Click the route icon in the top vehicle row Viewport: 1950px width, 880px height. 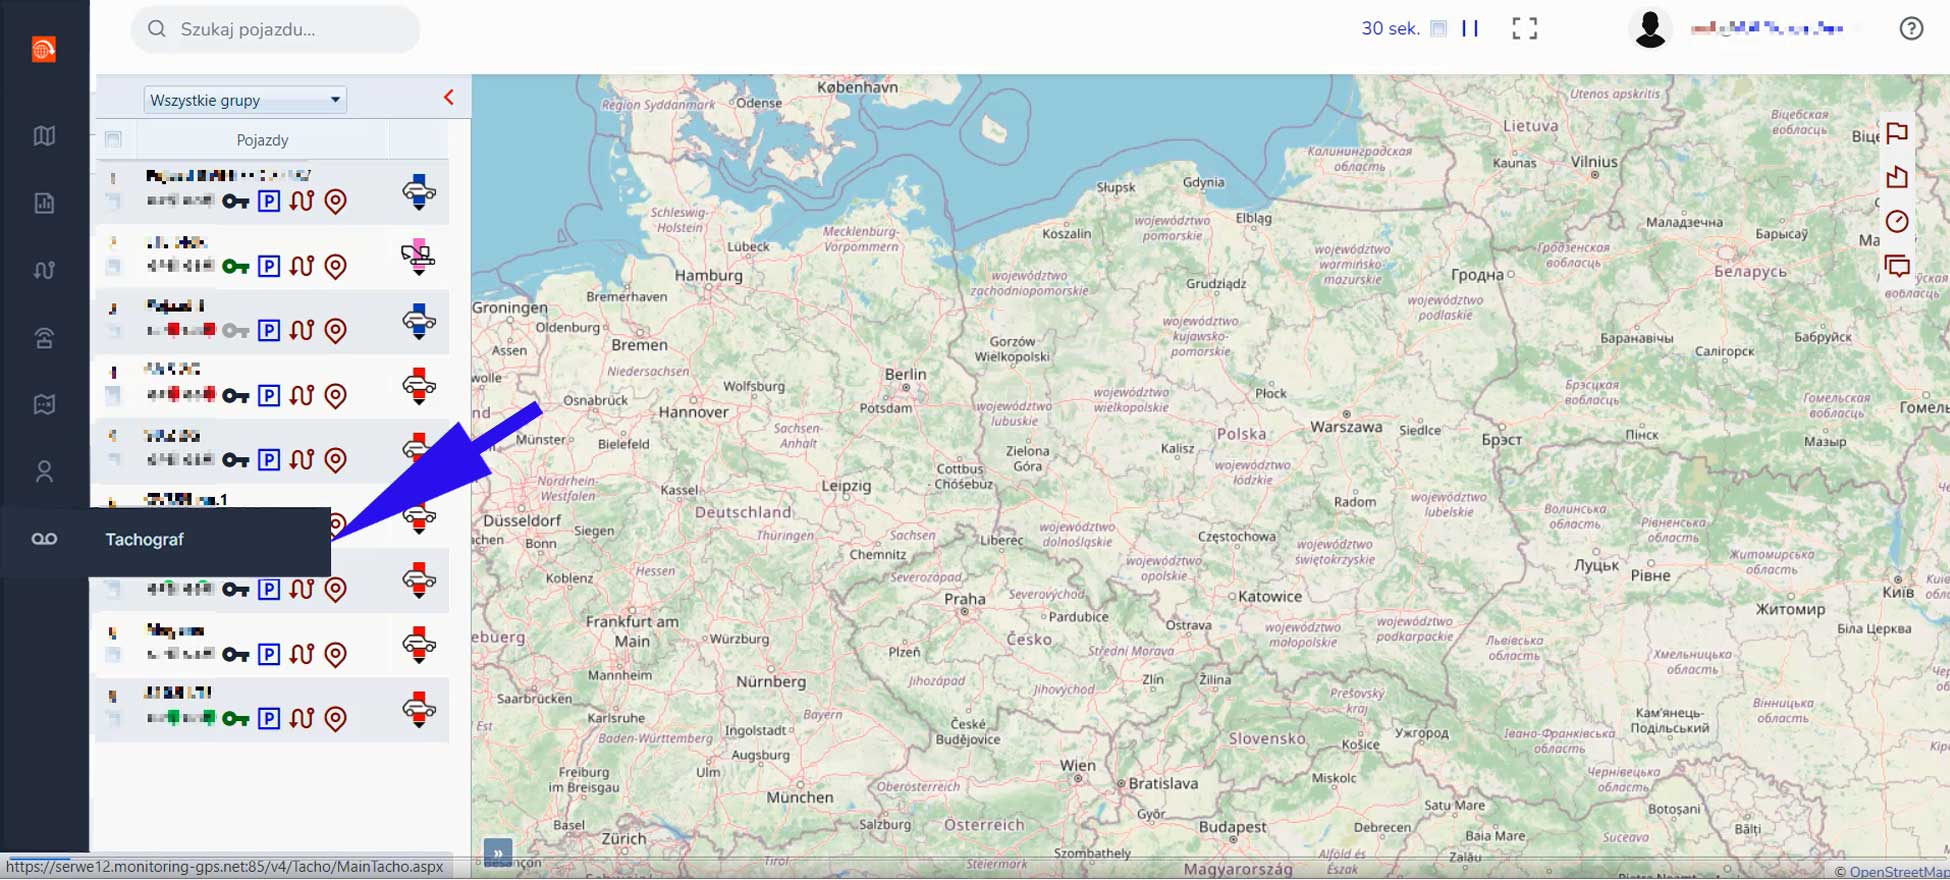point(302,201)
